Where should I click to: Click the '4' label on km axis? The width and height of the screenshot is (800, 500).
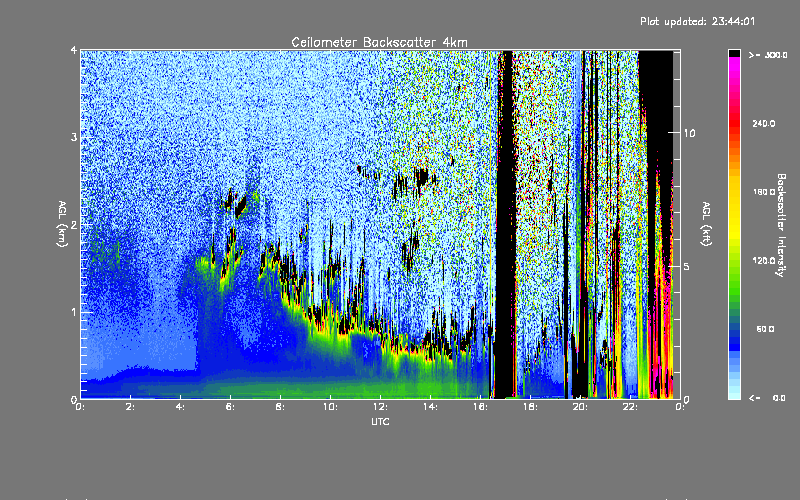point(74,50)
